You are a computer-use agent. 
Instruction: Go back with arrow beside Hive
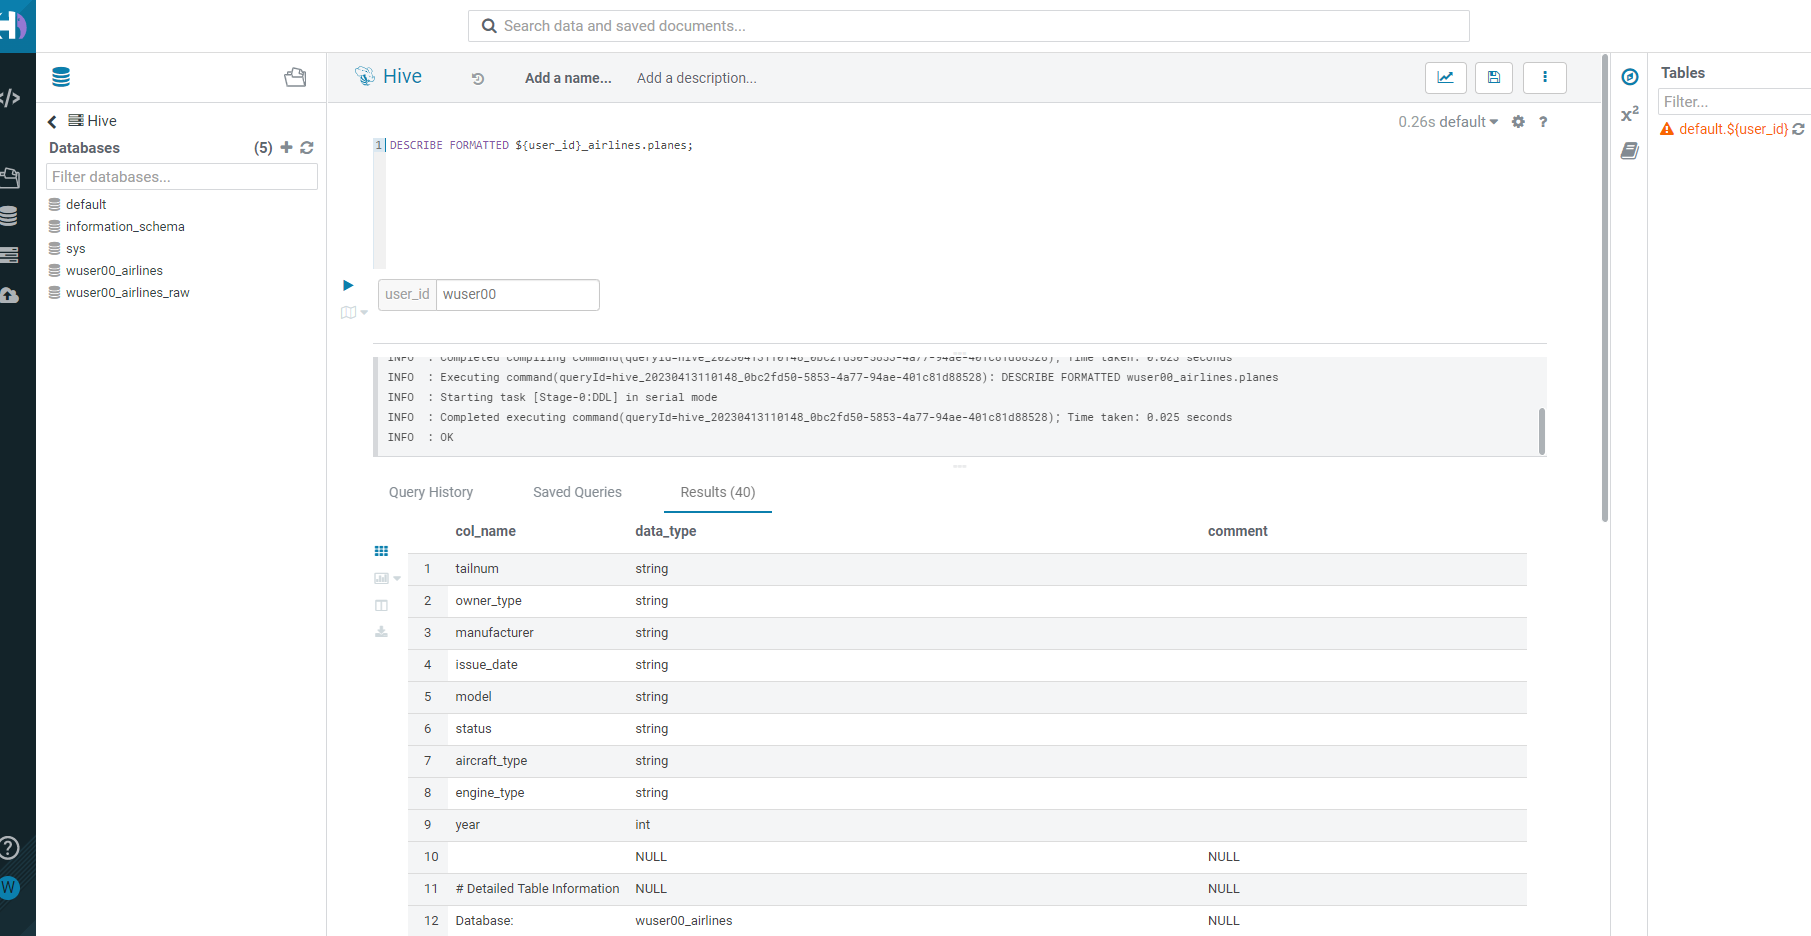tap(52, 122)
